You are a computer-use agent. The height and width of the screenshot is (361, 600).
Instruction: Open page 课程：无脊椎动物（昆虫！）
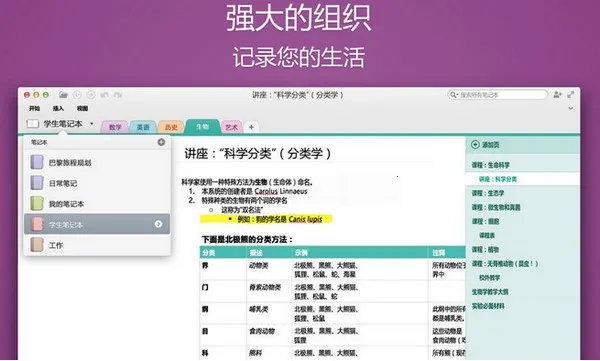[505, 264]
